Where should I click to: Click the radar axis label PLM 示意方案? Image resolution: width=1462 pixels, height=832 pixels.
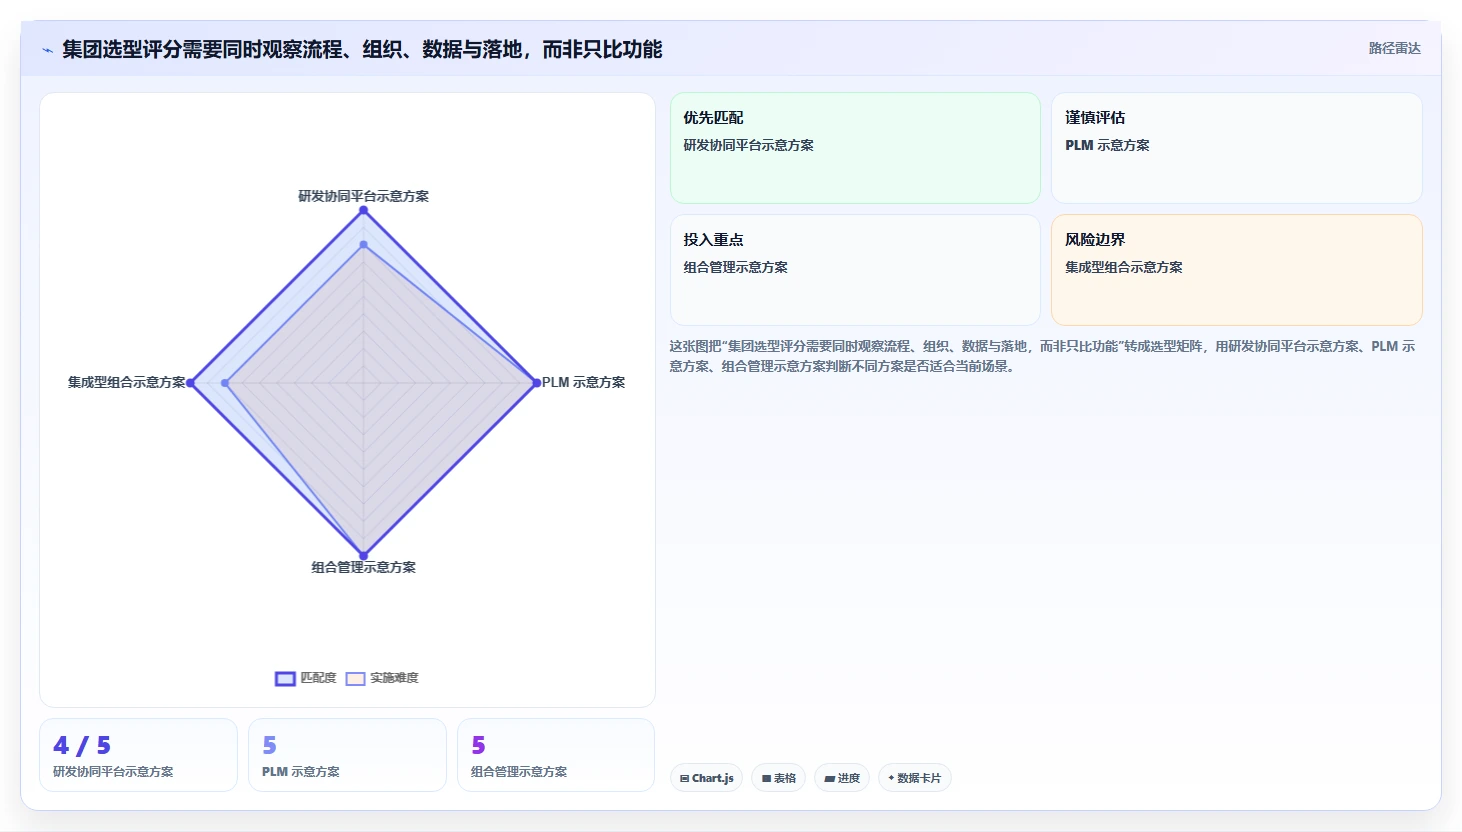pos(583,382)
